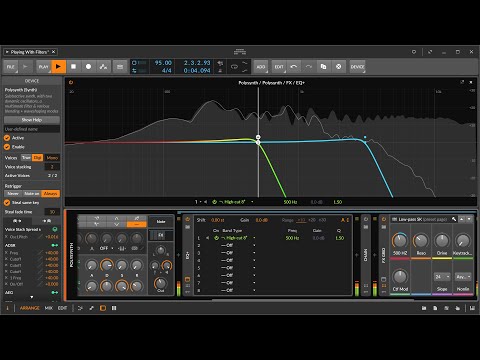Screen dimensions: 480x360
Task: Click the 4/4 time signature field
Action: click(x=167, y=71)
